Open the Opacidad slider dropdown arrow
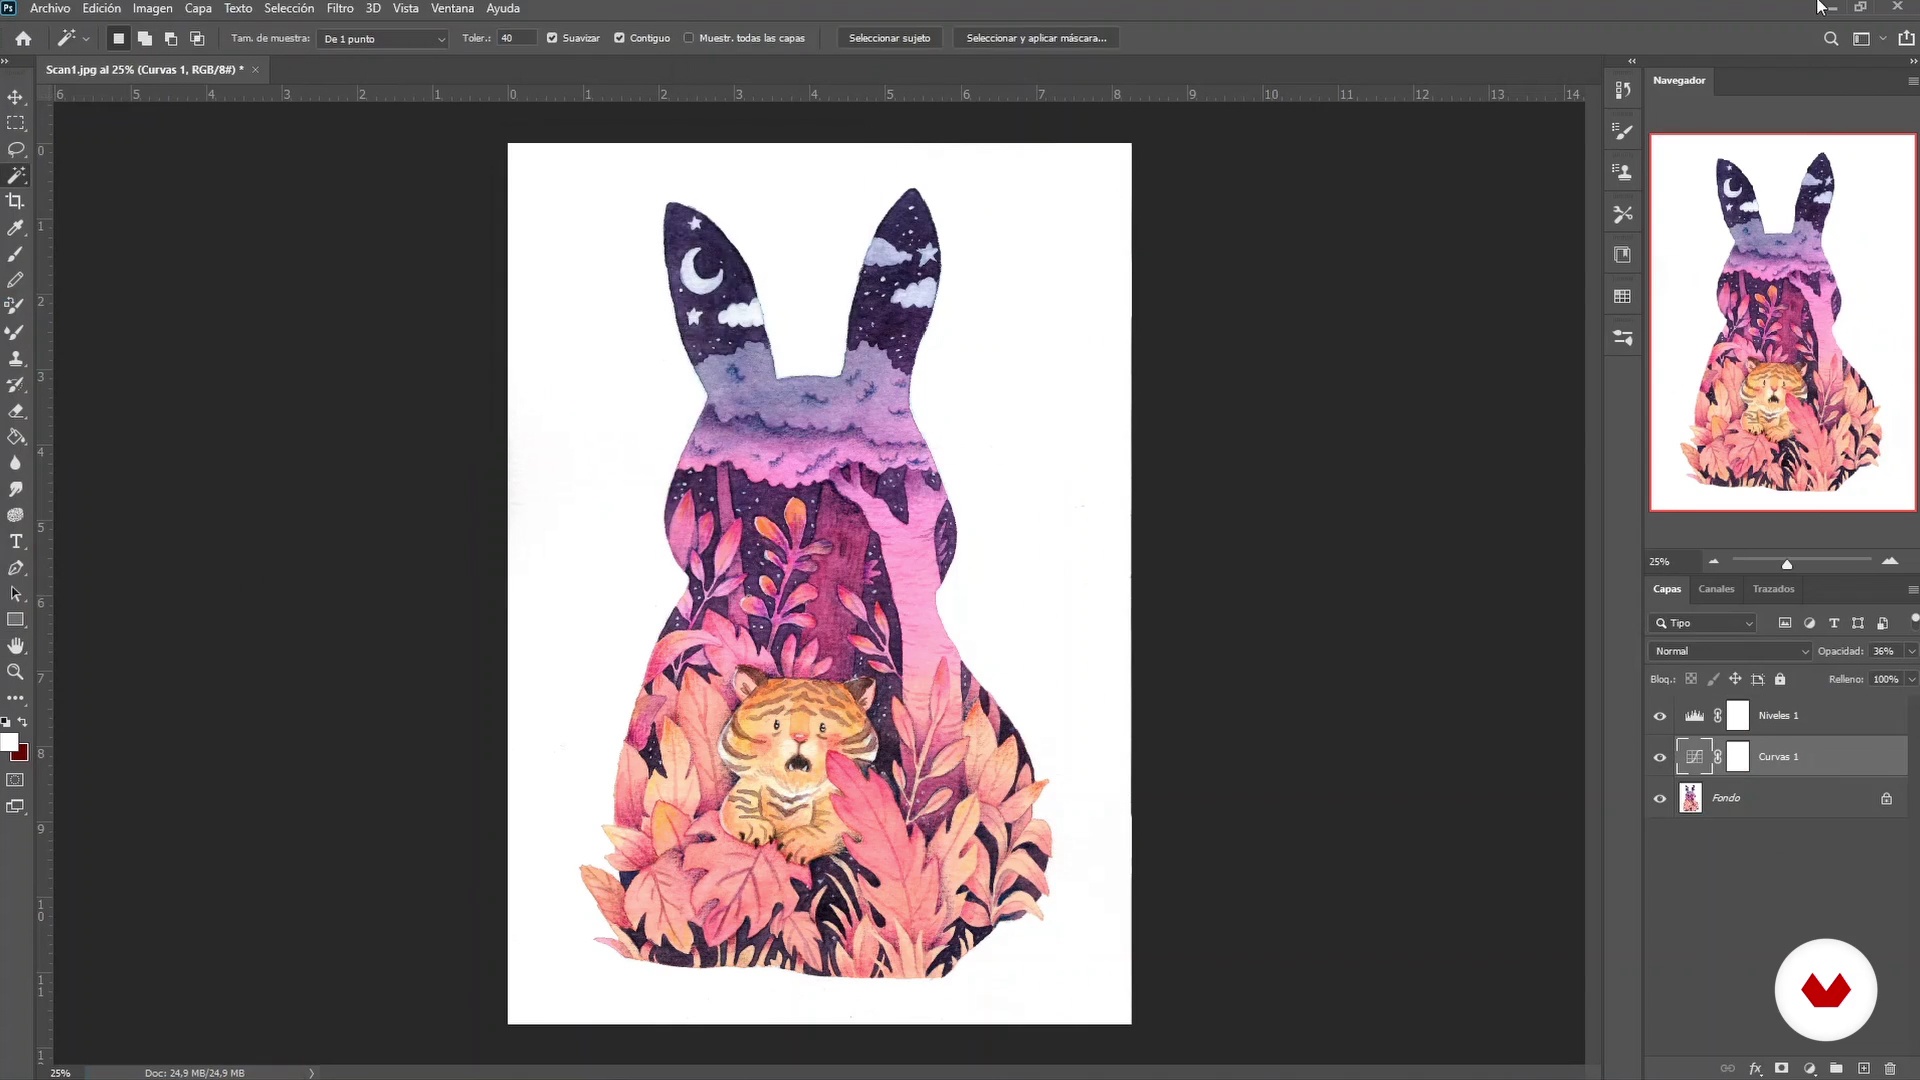Screen dimensions: 1920x1080 (x=1911, y=651)
